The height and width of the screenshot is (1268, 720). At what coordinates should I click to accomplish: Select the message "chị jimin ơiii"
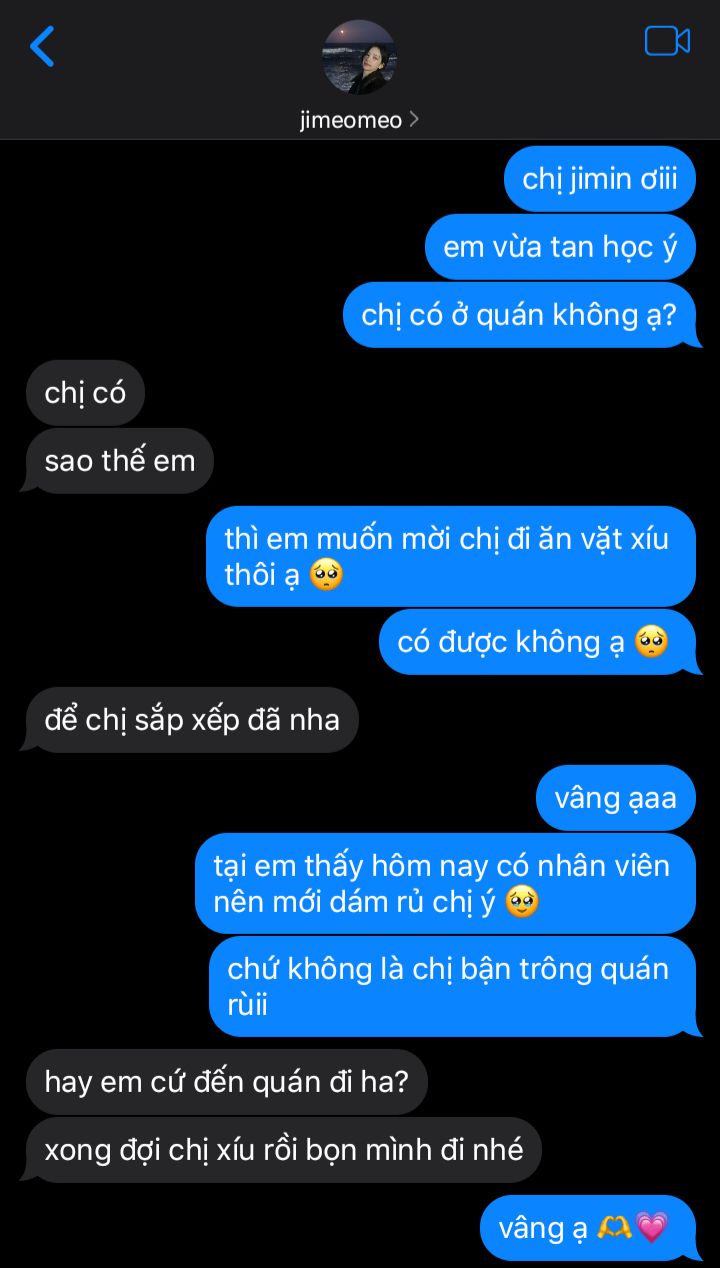(x=600, y=179)
